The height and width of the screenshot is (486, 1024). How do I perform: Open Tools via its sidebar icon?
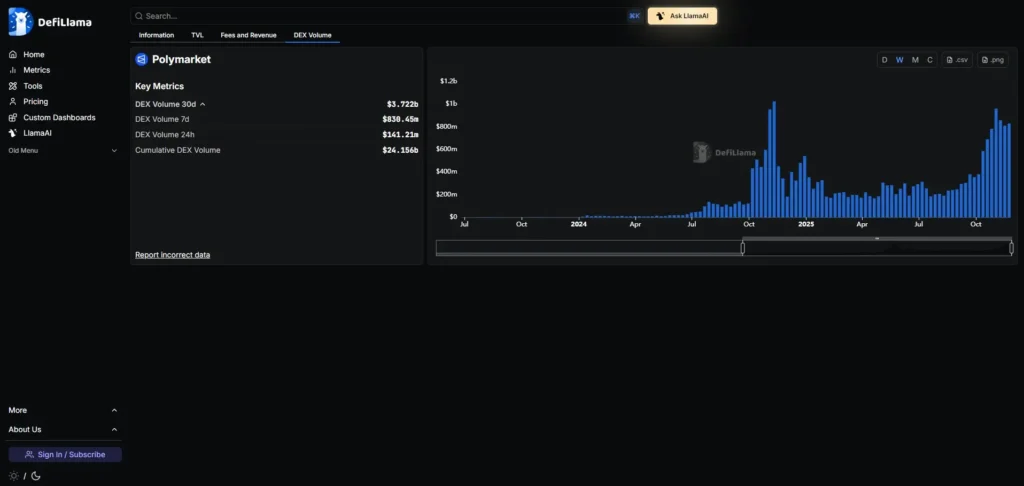point(13,86)
